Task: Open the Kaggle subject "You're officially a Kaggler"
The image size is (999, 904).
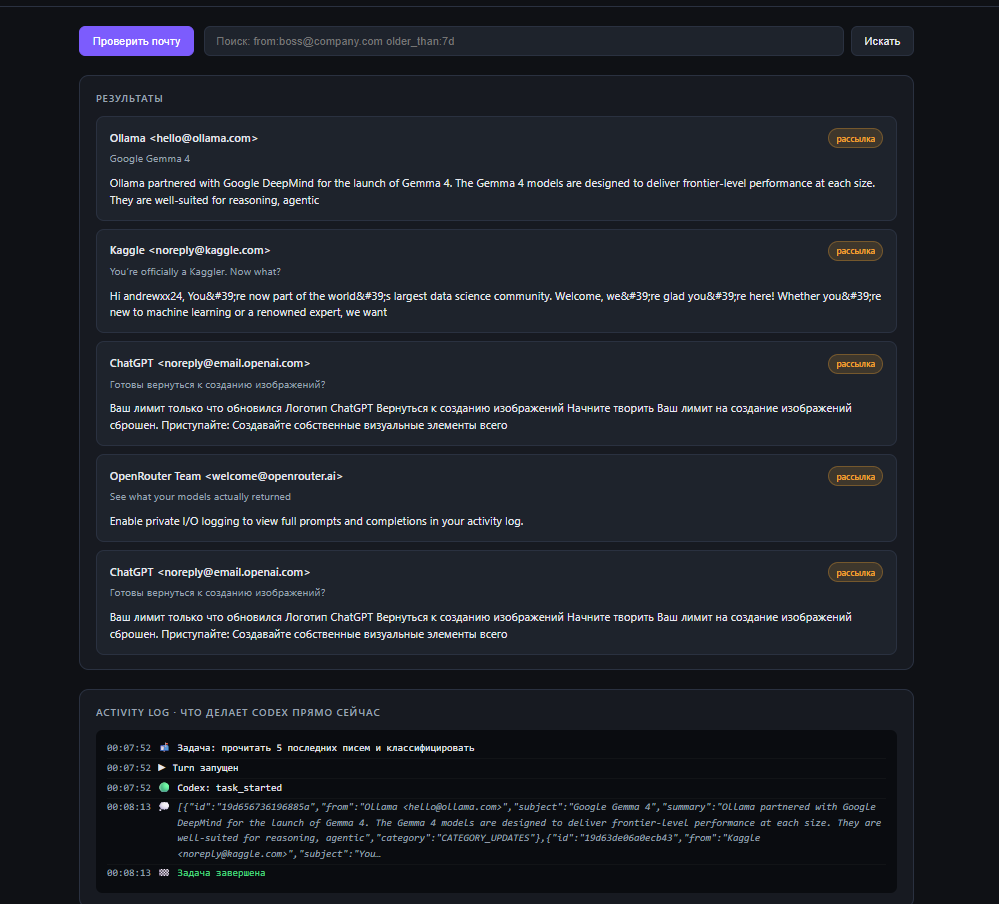Action: coord(193,271)
